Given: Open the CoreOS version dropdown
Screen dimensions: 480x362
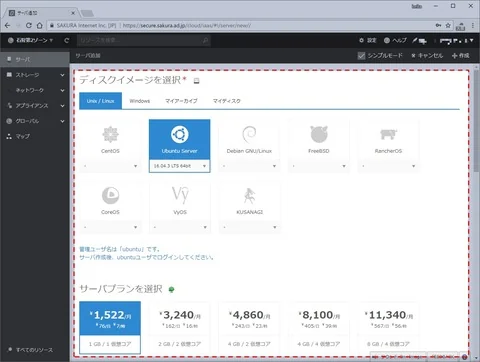Looking at the screenshot, I should [110, 227].
